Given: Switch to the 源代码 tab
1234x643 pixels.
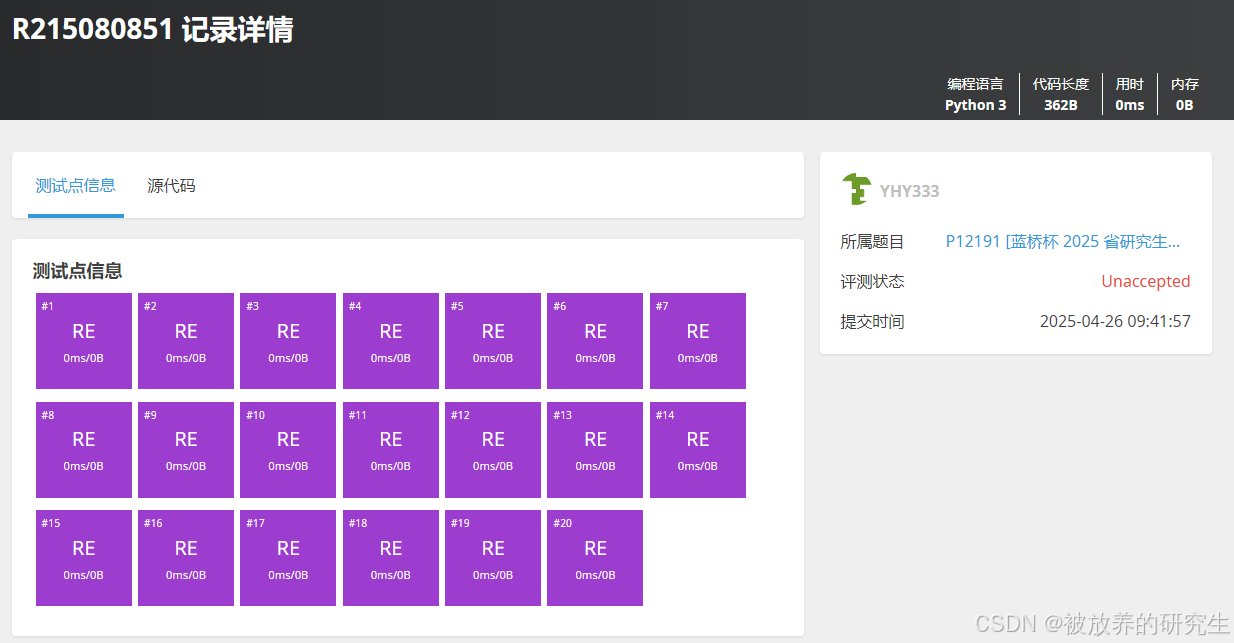Looking at the screenshot, I should (x=171, y=185).
